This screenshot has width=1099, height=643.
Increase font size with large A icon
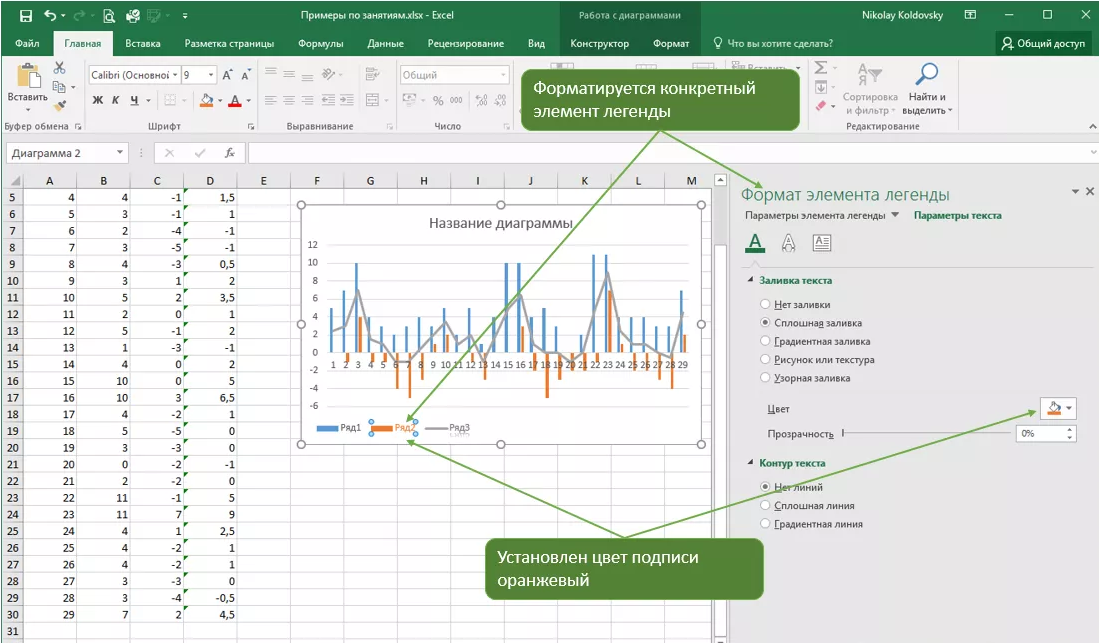(227, 75)
